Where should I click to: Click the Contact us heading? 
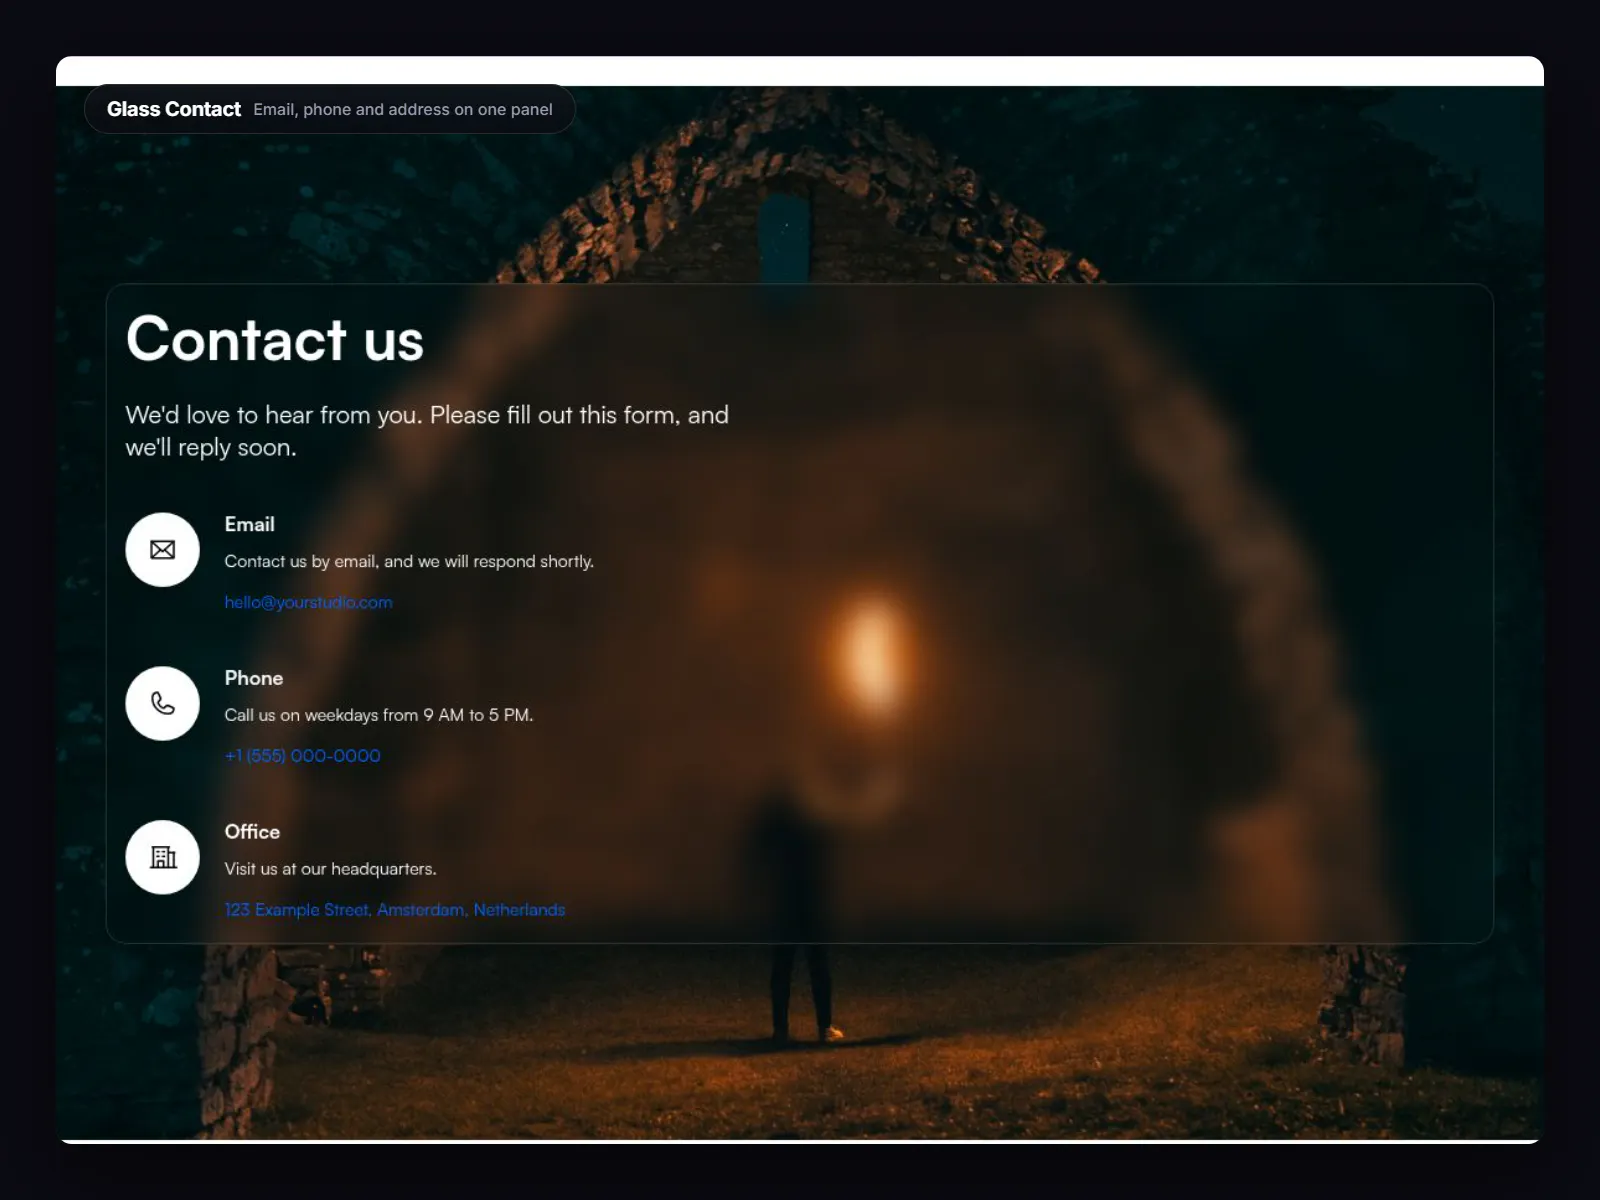(275, 339)
